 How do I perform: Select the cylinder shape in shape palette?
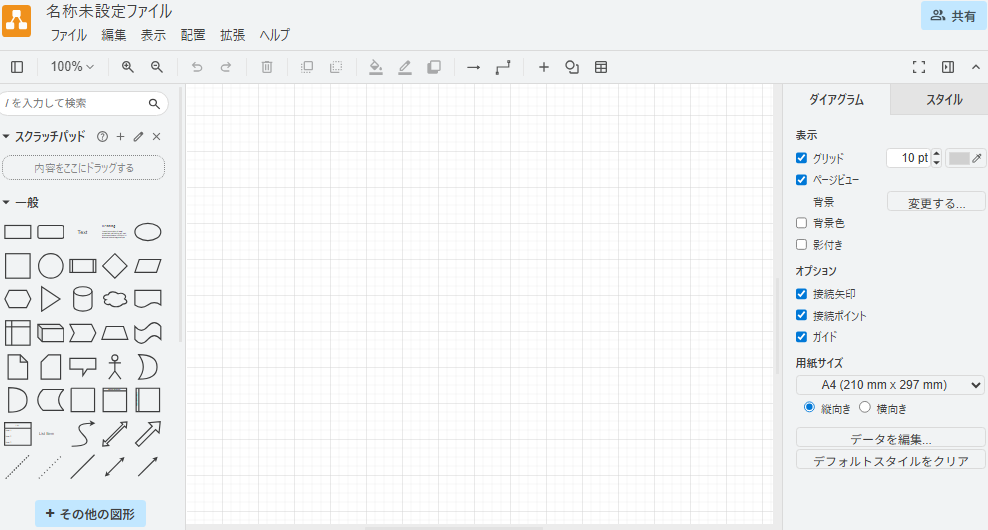[83, 299]
